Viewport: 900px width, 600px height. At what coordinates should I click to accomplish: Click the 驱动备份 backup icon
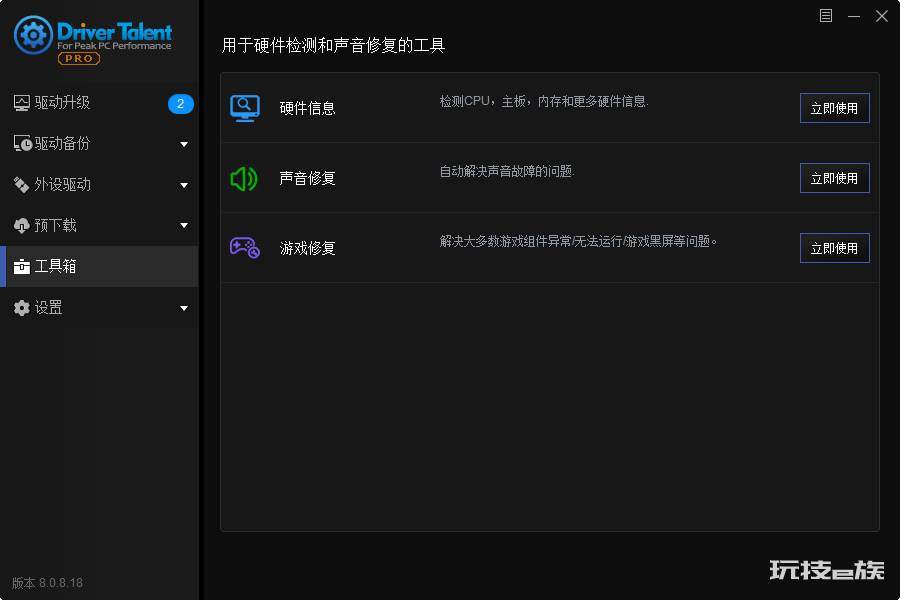point(22,144)
